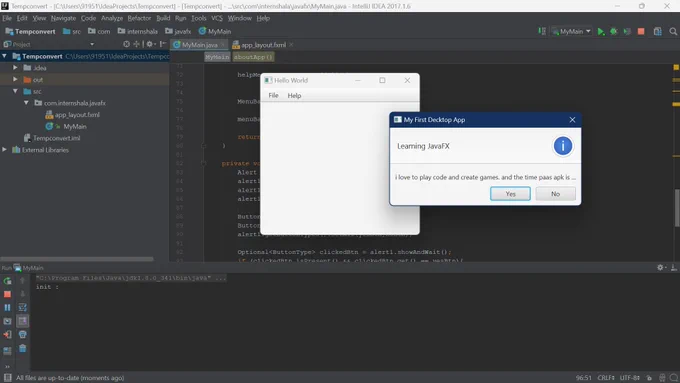Clear the console with trash icon
Image resolution: width=680 pixels, height=383 pixels.
click(23, 348)
